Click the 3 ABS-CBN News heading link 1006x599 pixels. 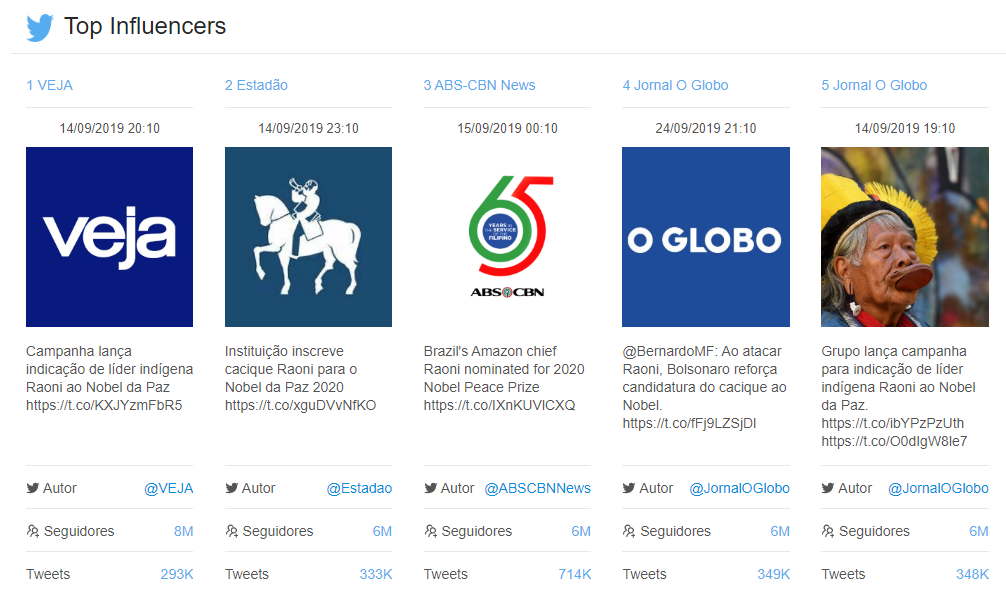[479, 85]
